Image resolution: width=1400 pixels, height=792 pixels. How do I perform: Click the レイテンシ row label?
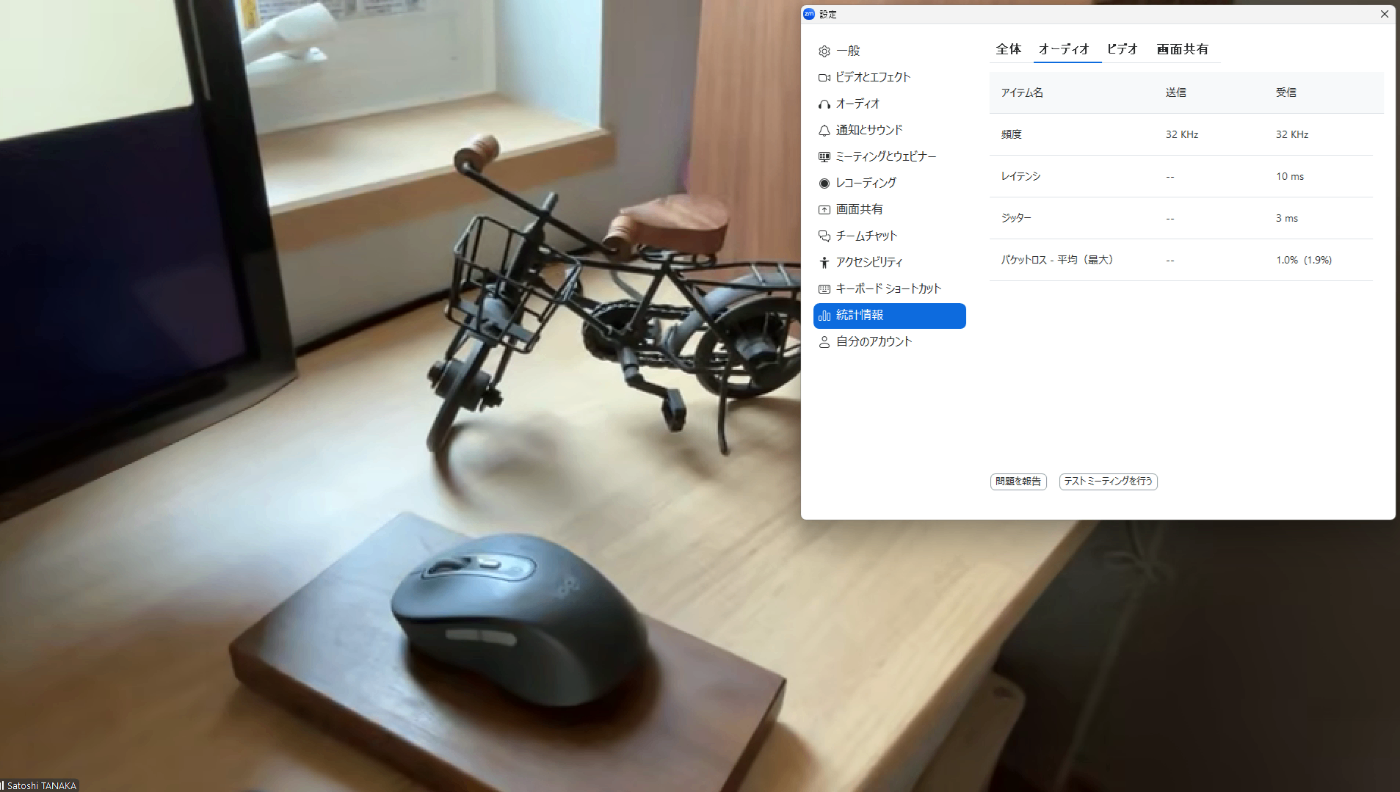1021,176
